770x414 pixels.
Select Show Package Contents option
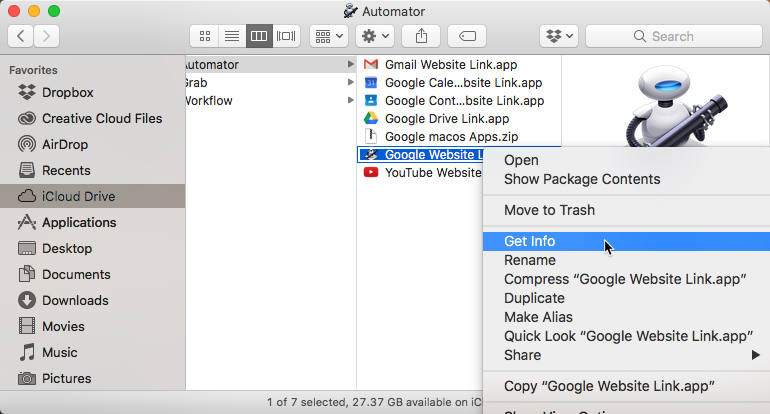pos(582,179)
